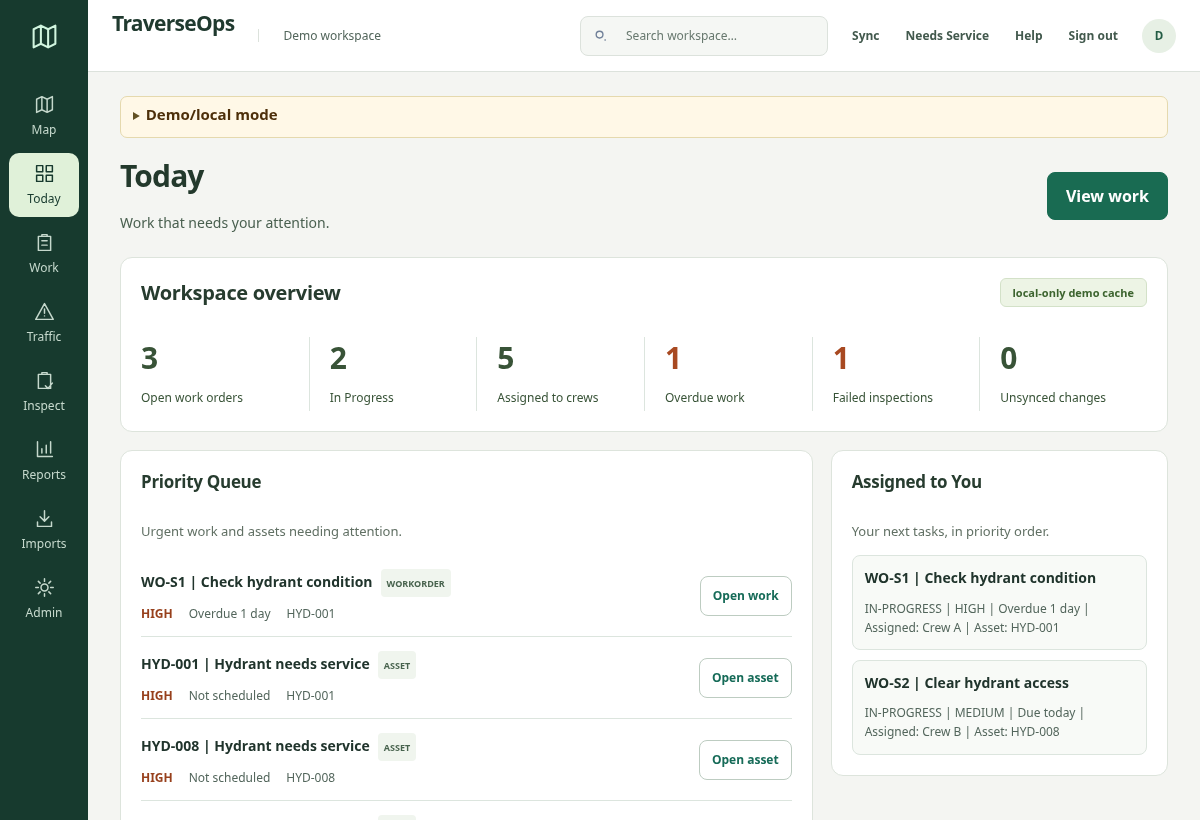Image resolution: width=1200 pixels, height=820 pixels.
Task: Click WO-S1 title in Priority Queue
Action: coord(257,582)
